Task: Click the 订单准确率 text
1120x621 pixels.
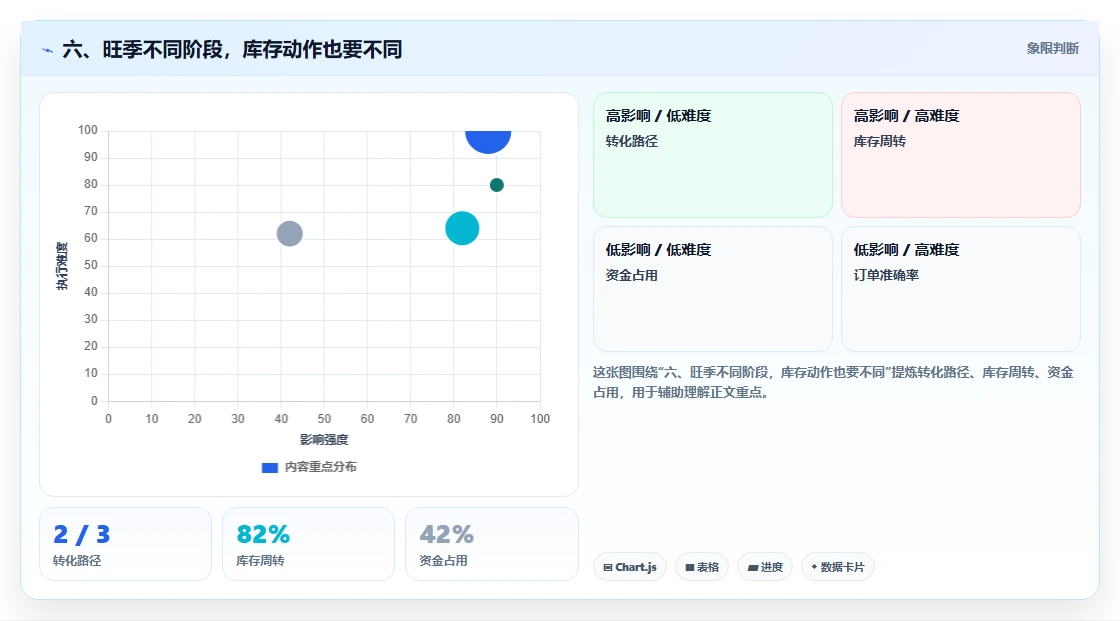Action: coord(886,275)
